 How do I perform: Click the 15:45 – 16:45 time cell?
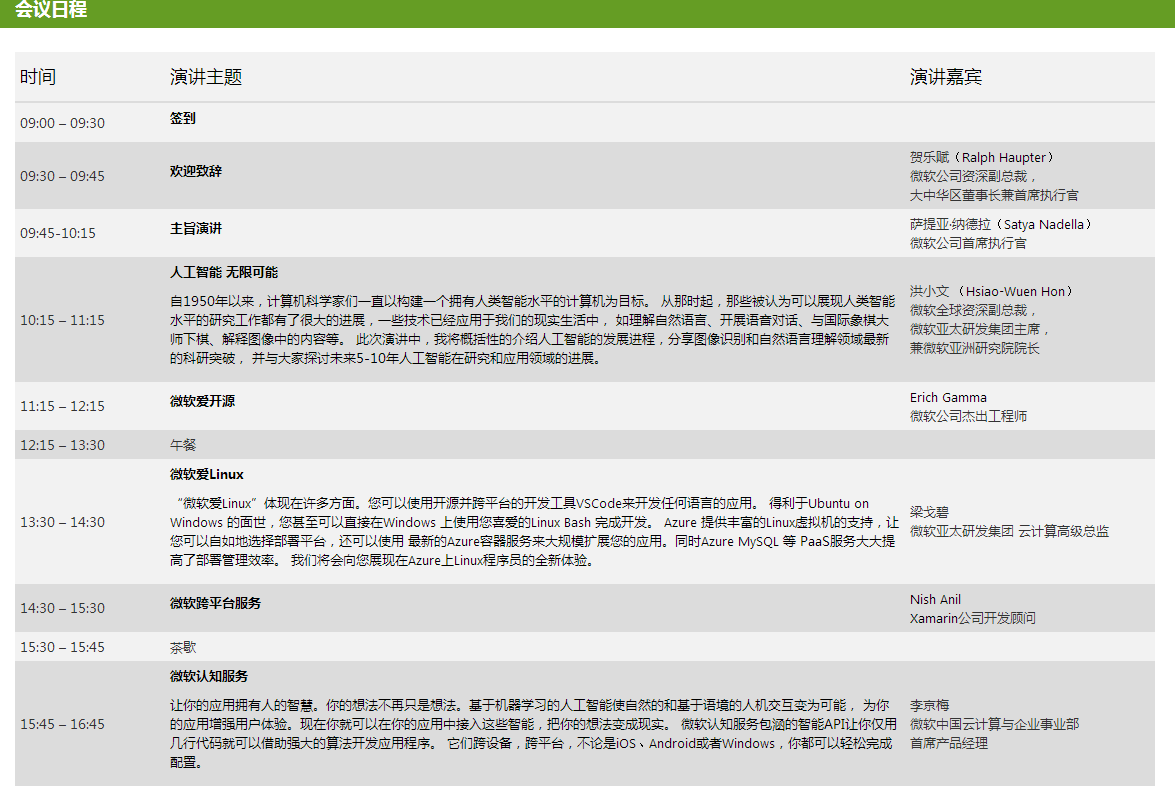point(62,724)
